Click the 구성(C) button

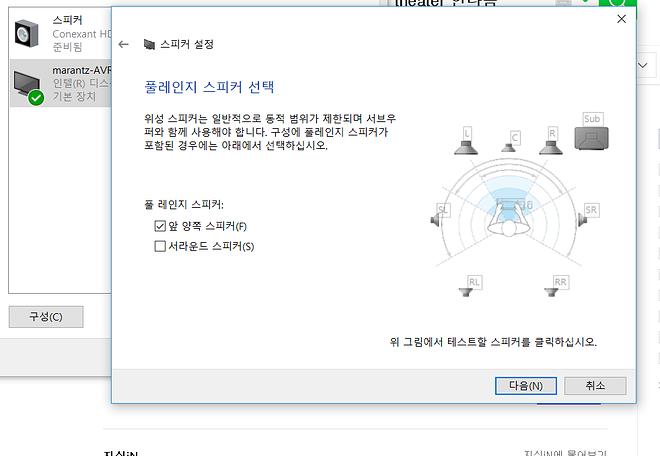click(x=46, y=317)
